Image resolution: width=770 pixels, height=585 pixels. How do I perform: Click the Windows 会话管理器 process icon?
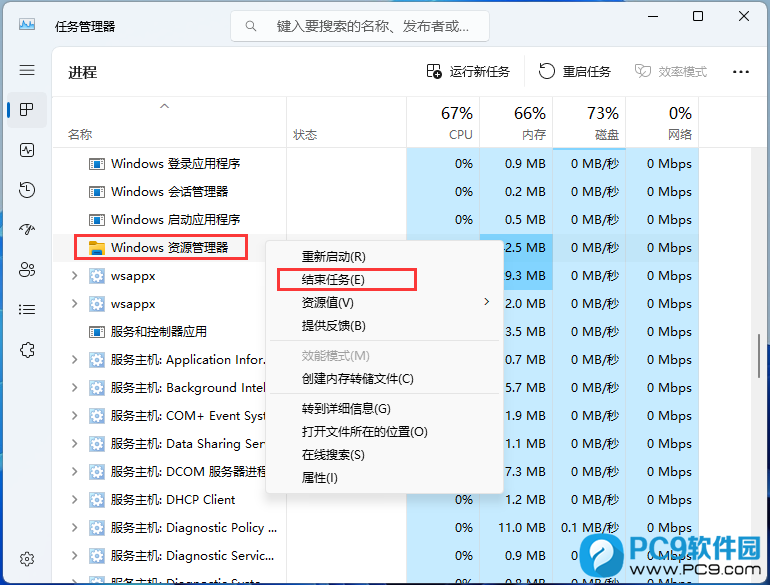pos(97,192)
